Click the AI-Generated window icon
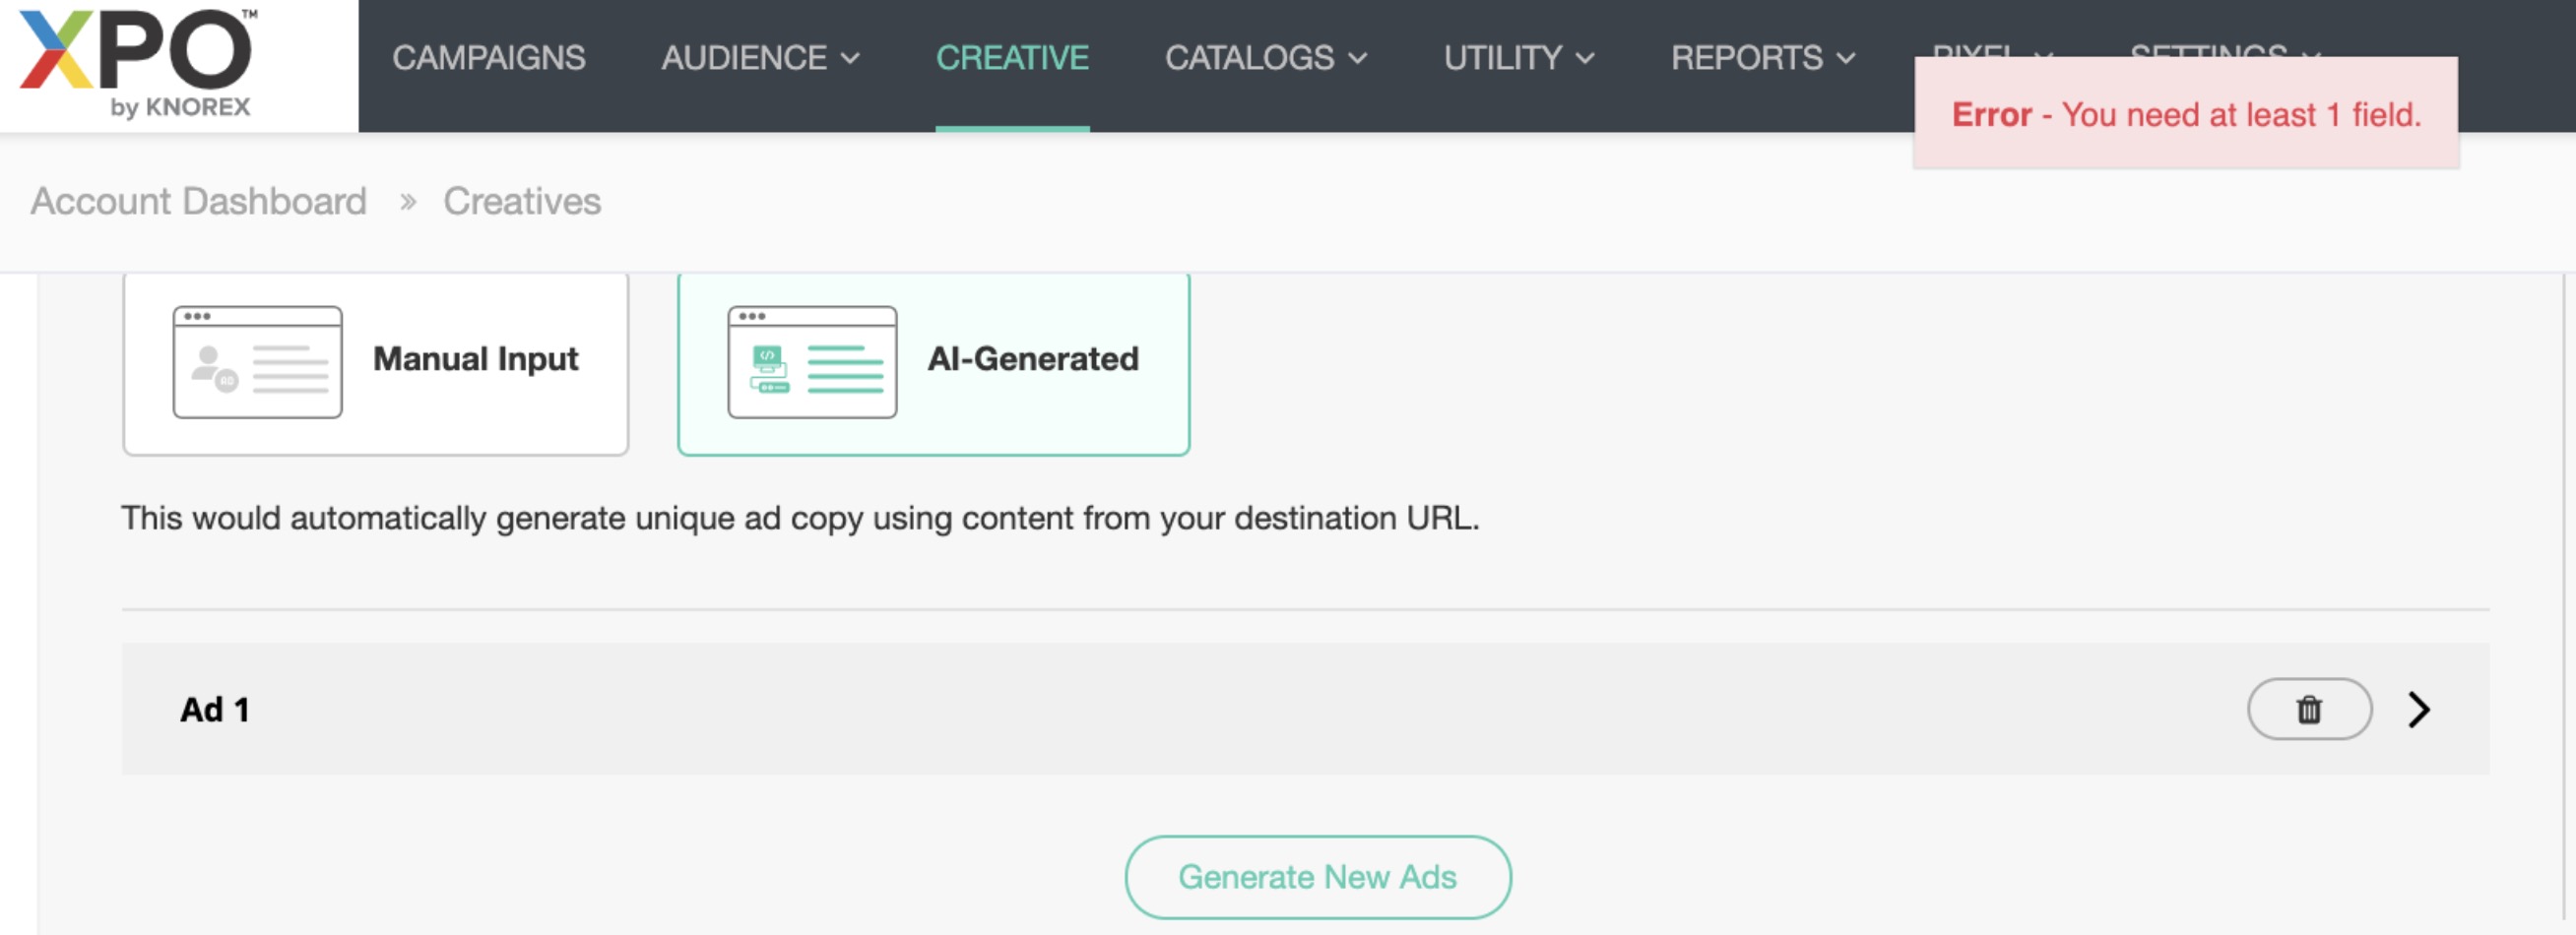The image size is (2576, 935). pos(811,362)
